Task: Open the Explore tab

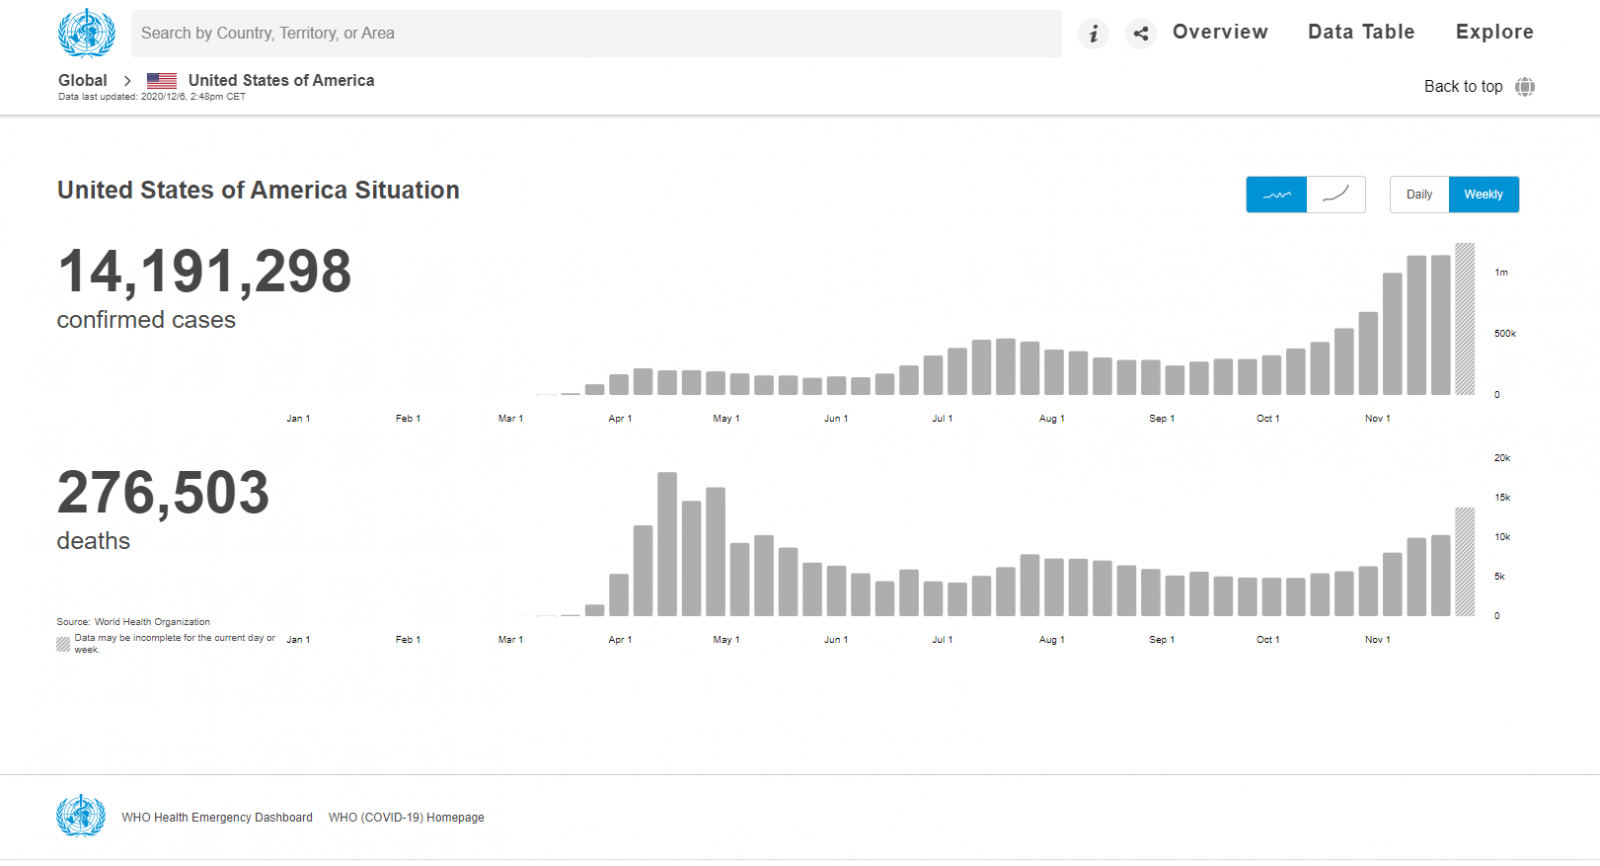Action: click(x=1494, y=32)
